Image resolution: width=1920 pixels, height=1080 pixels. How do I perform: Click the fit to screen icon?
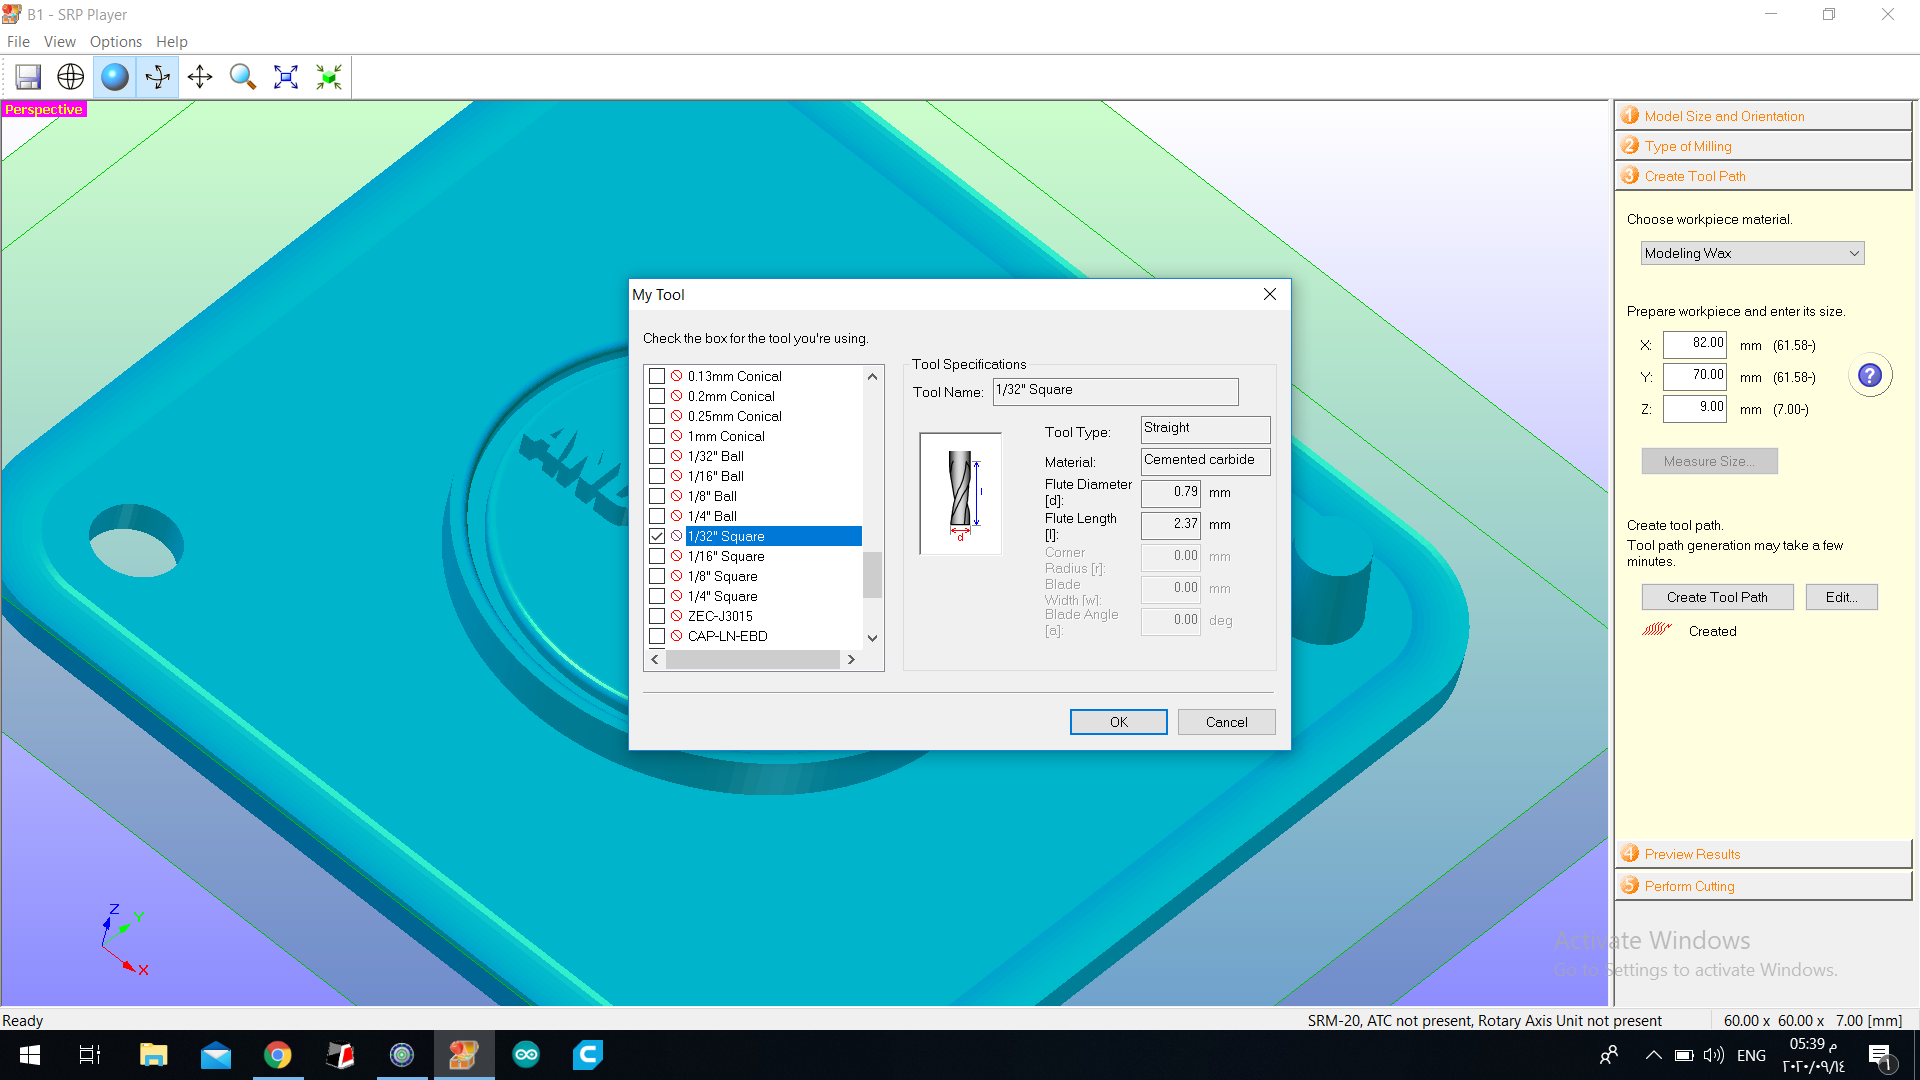coord(286,77)
